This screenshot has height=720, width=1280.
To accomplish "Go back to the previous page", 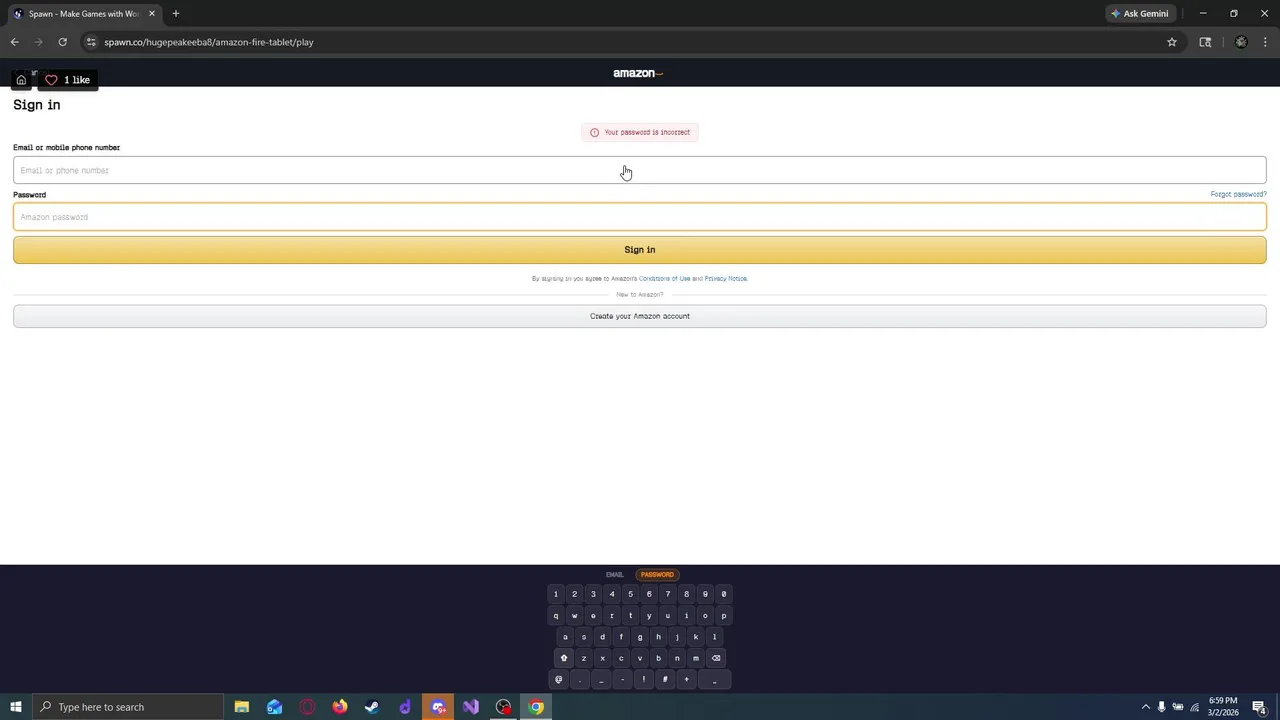I will coord(14,42).
